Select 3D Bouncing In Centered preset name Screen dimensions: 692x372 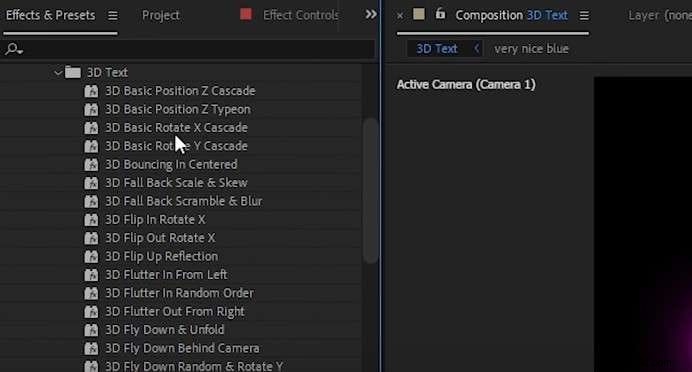(x=171, y=164)
